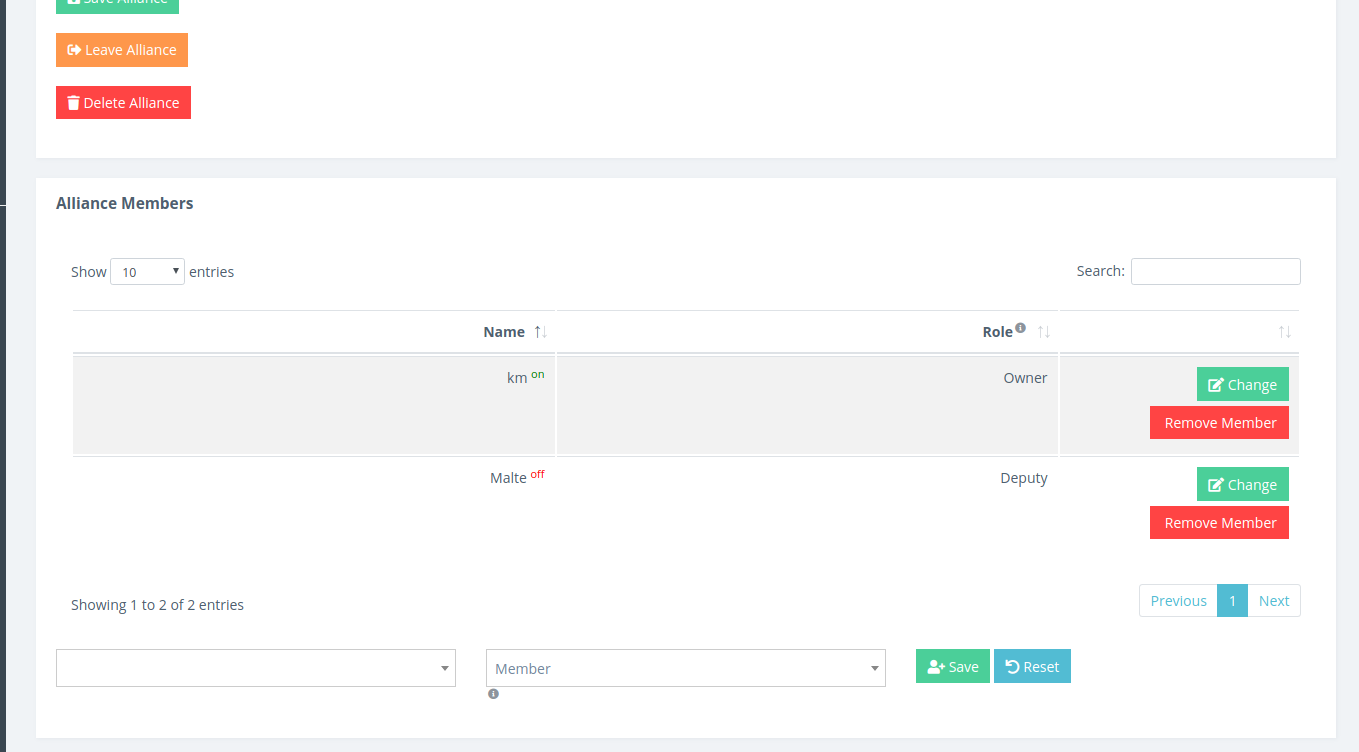Go to the Next page

1274,600
